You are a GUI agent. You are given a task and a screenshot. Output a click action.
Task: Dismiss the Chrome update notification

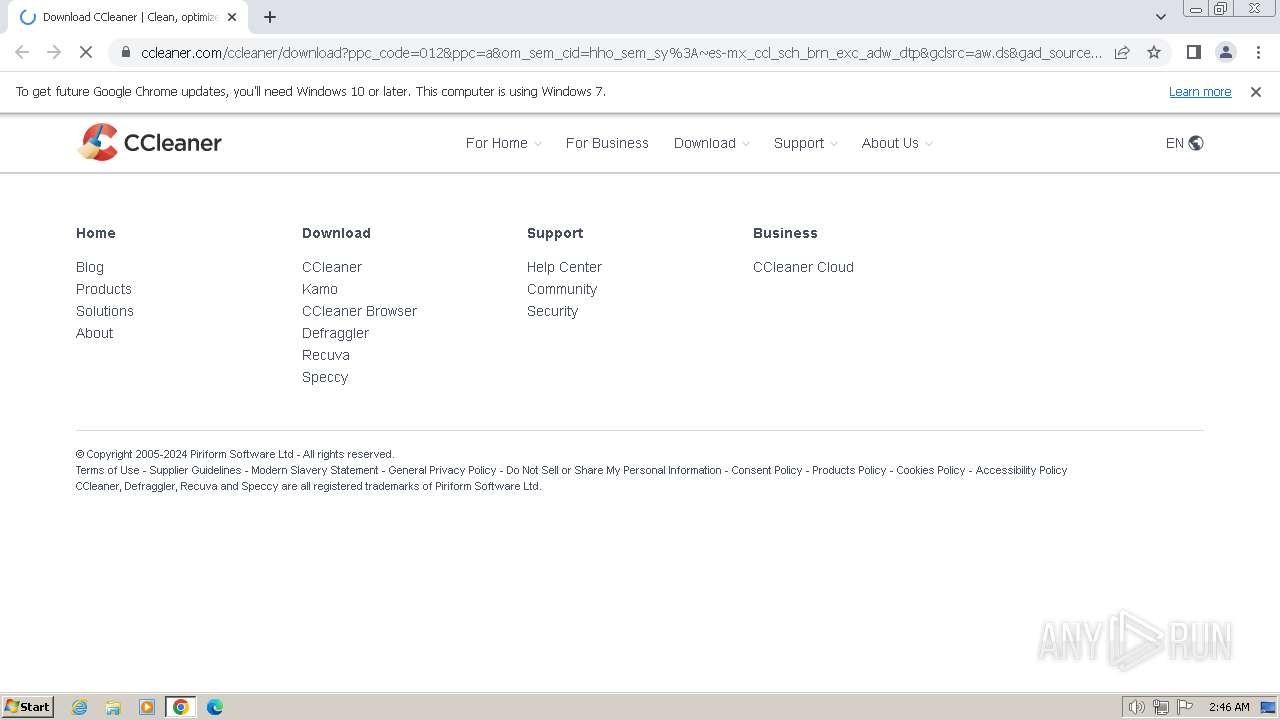1256,92
